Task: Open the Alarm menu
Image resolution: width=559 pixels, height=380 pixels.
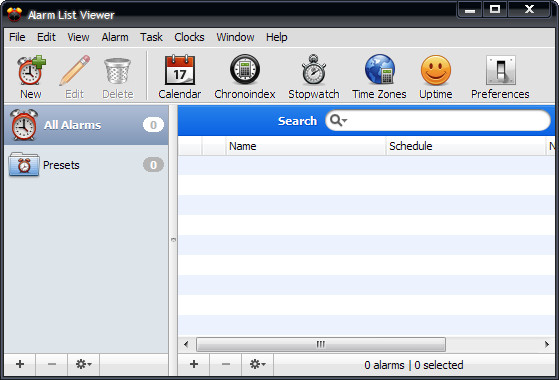Action: pos(115,37)
